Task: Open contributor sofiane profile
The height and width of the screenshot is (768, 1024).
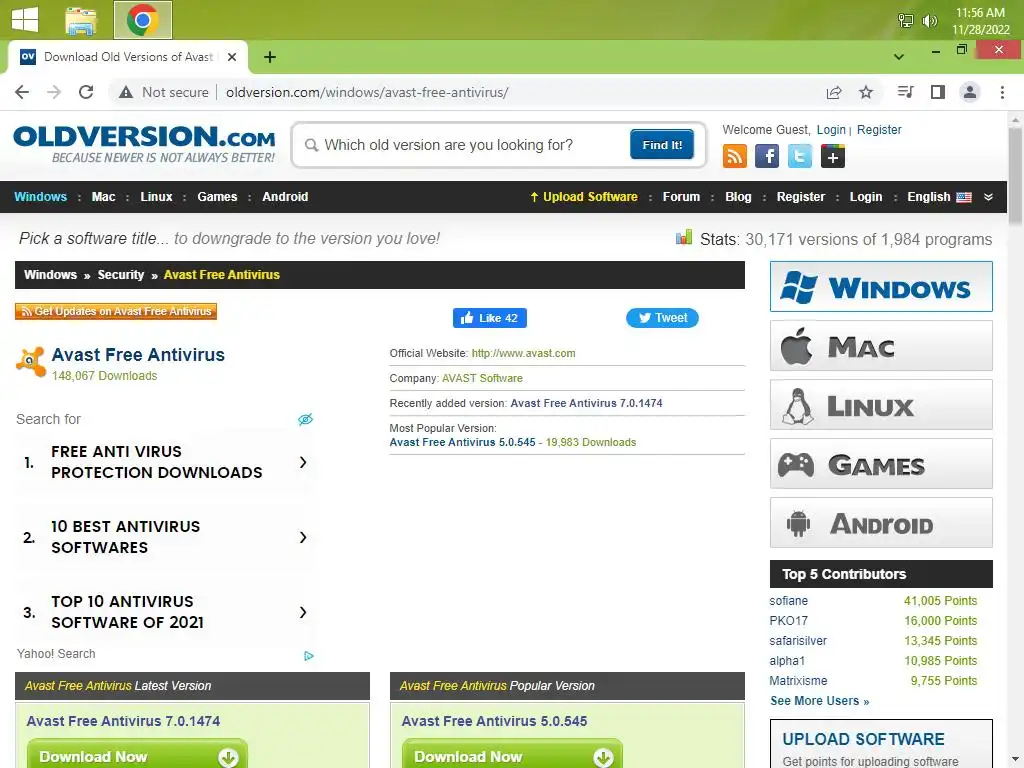Action: pyautogui.click(x=788, y=601)
